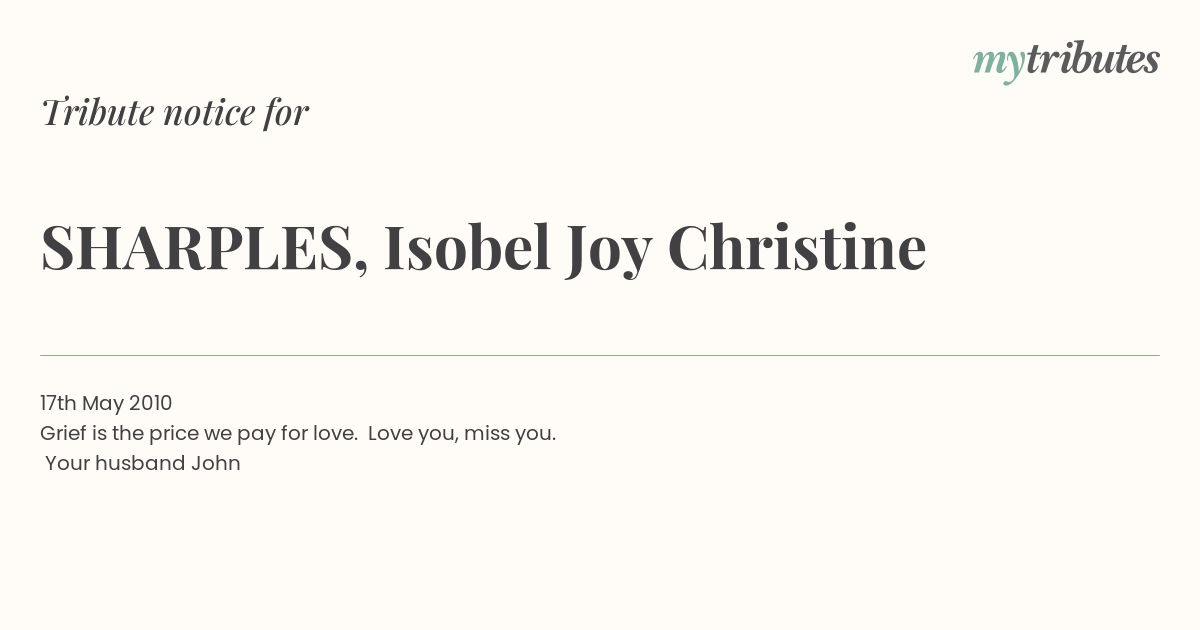Click the horizontal divider line below the name

point(600,355)
